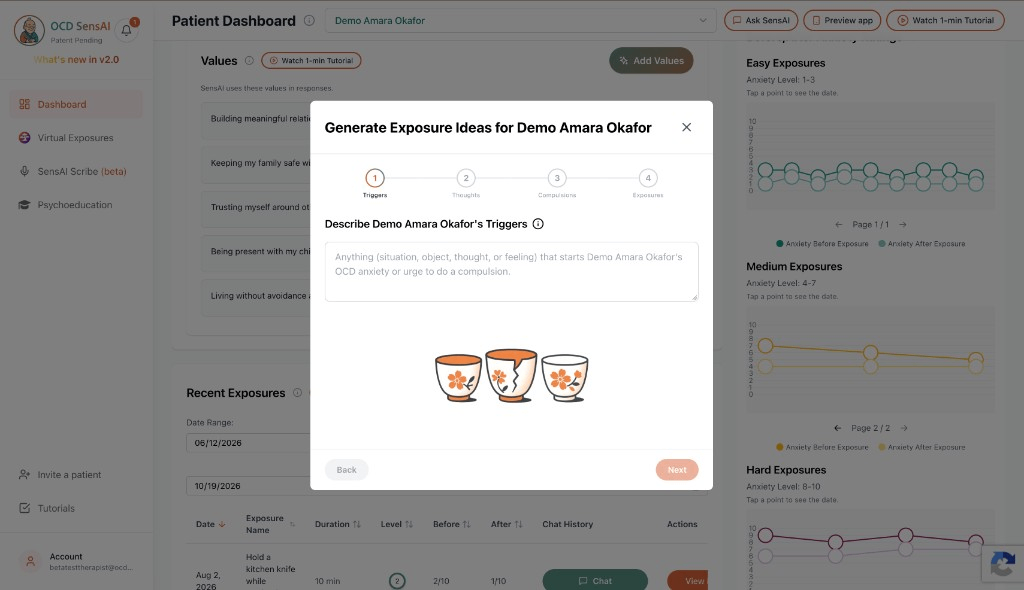The image size is (1024, 590).
Task: Click the triggers description text area
Action: pos(511,272)
